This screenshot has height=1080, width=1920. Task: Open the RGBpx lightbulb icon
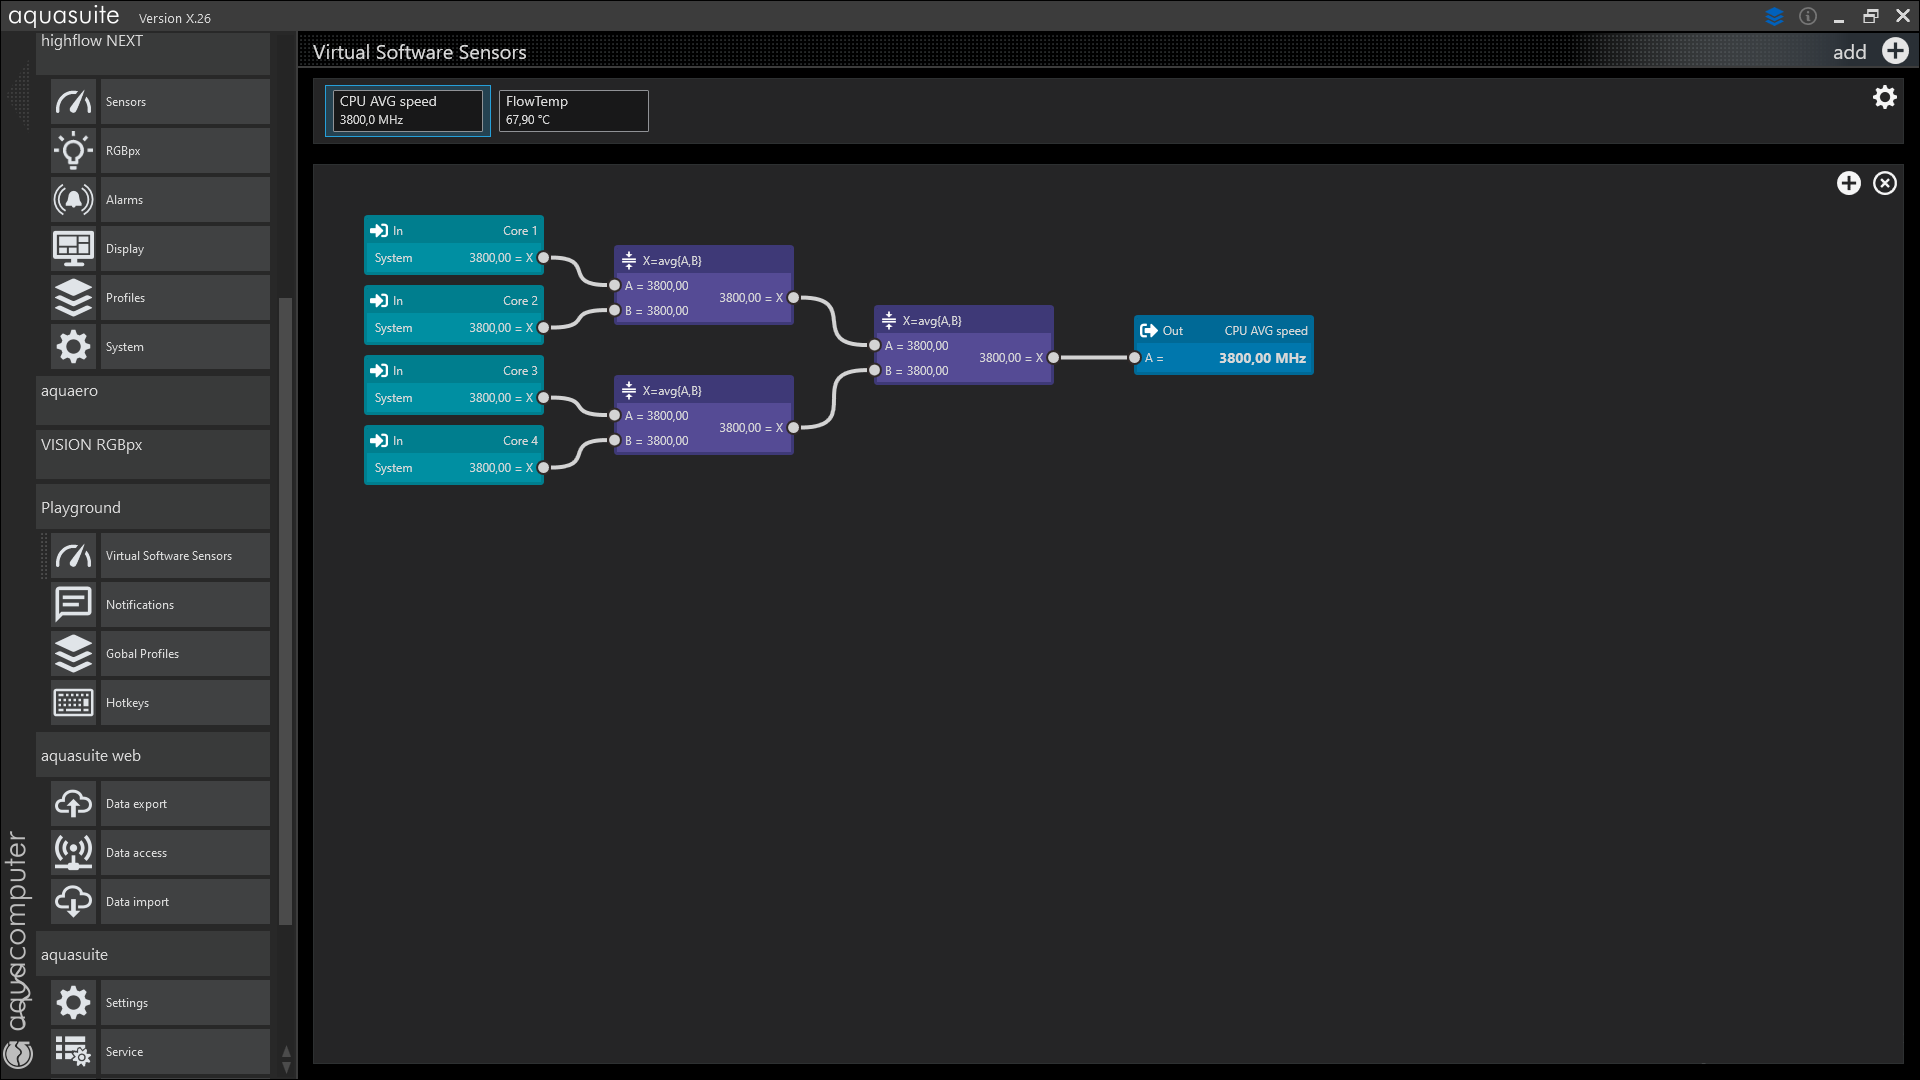pyautogui.click(x=73, y=151)
